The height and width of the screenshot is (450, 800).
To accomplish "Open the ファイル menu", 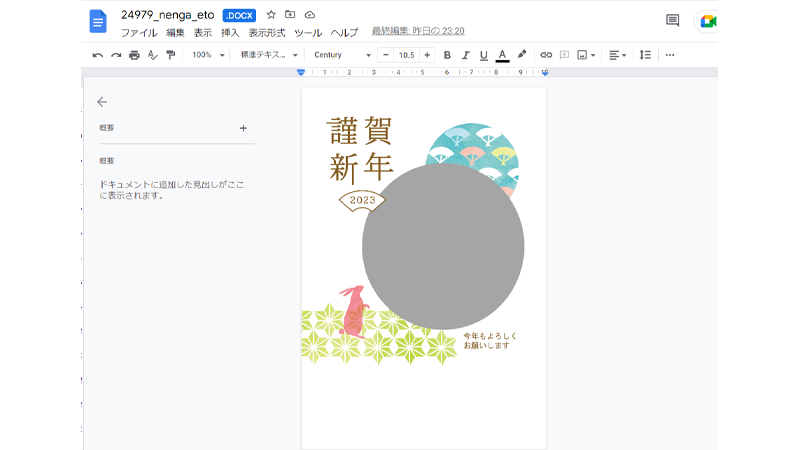I will pos(139,33).
